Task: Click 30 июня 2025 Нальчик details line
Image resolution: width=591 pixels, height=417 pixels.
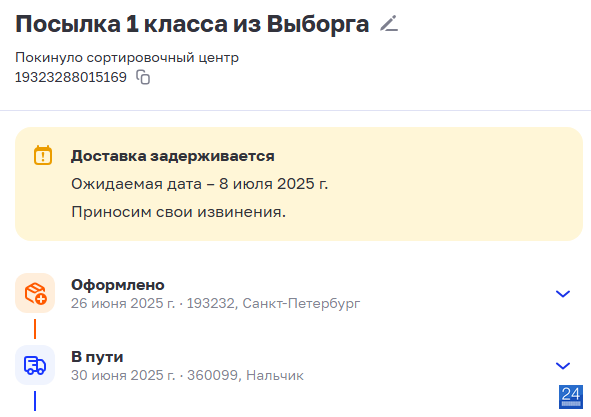Action: point(187,375)
